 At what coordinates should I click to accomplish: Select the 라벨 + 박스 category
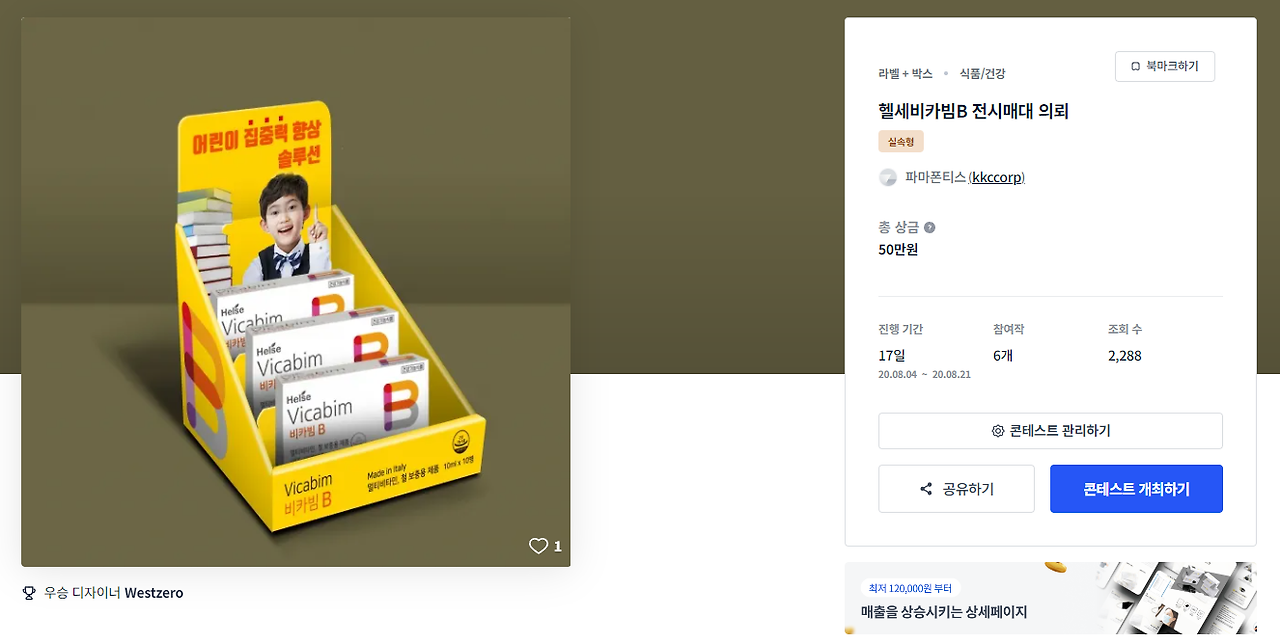[x=905, y=74]
